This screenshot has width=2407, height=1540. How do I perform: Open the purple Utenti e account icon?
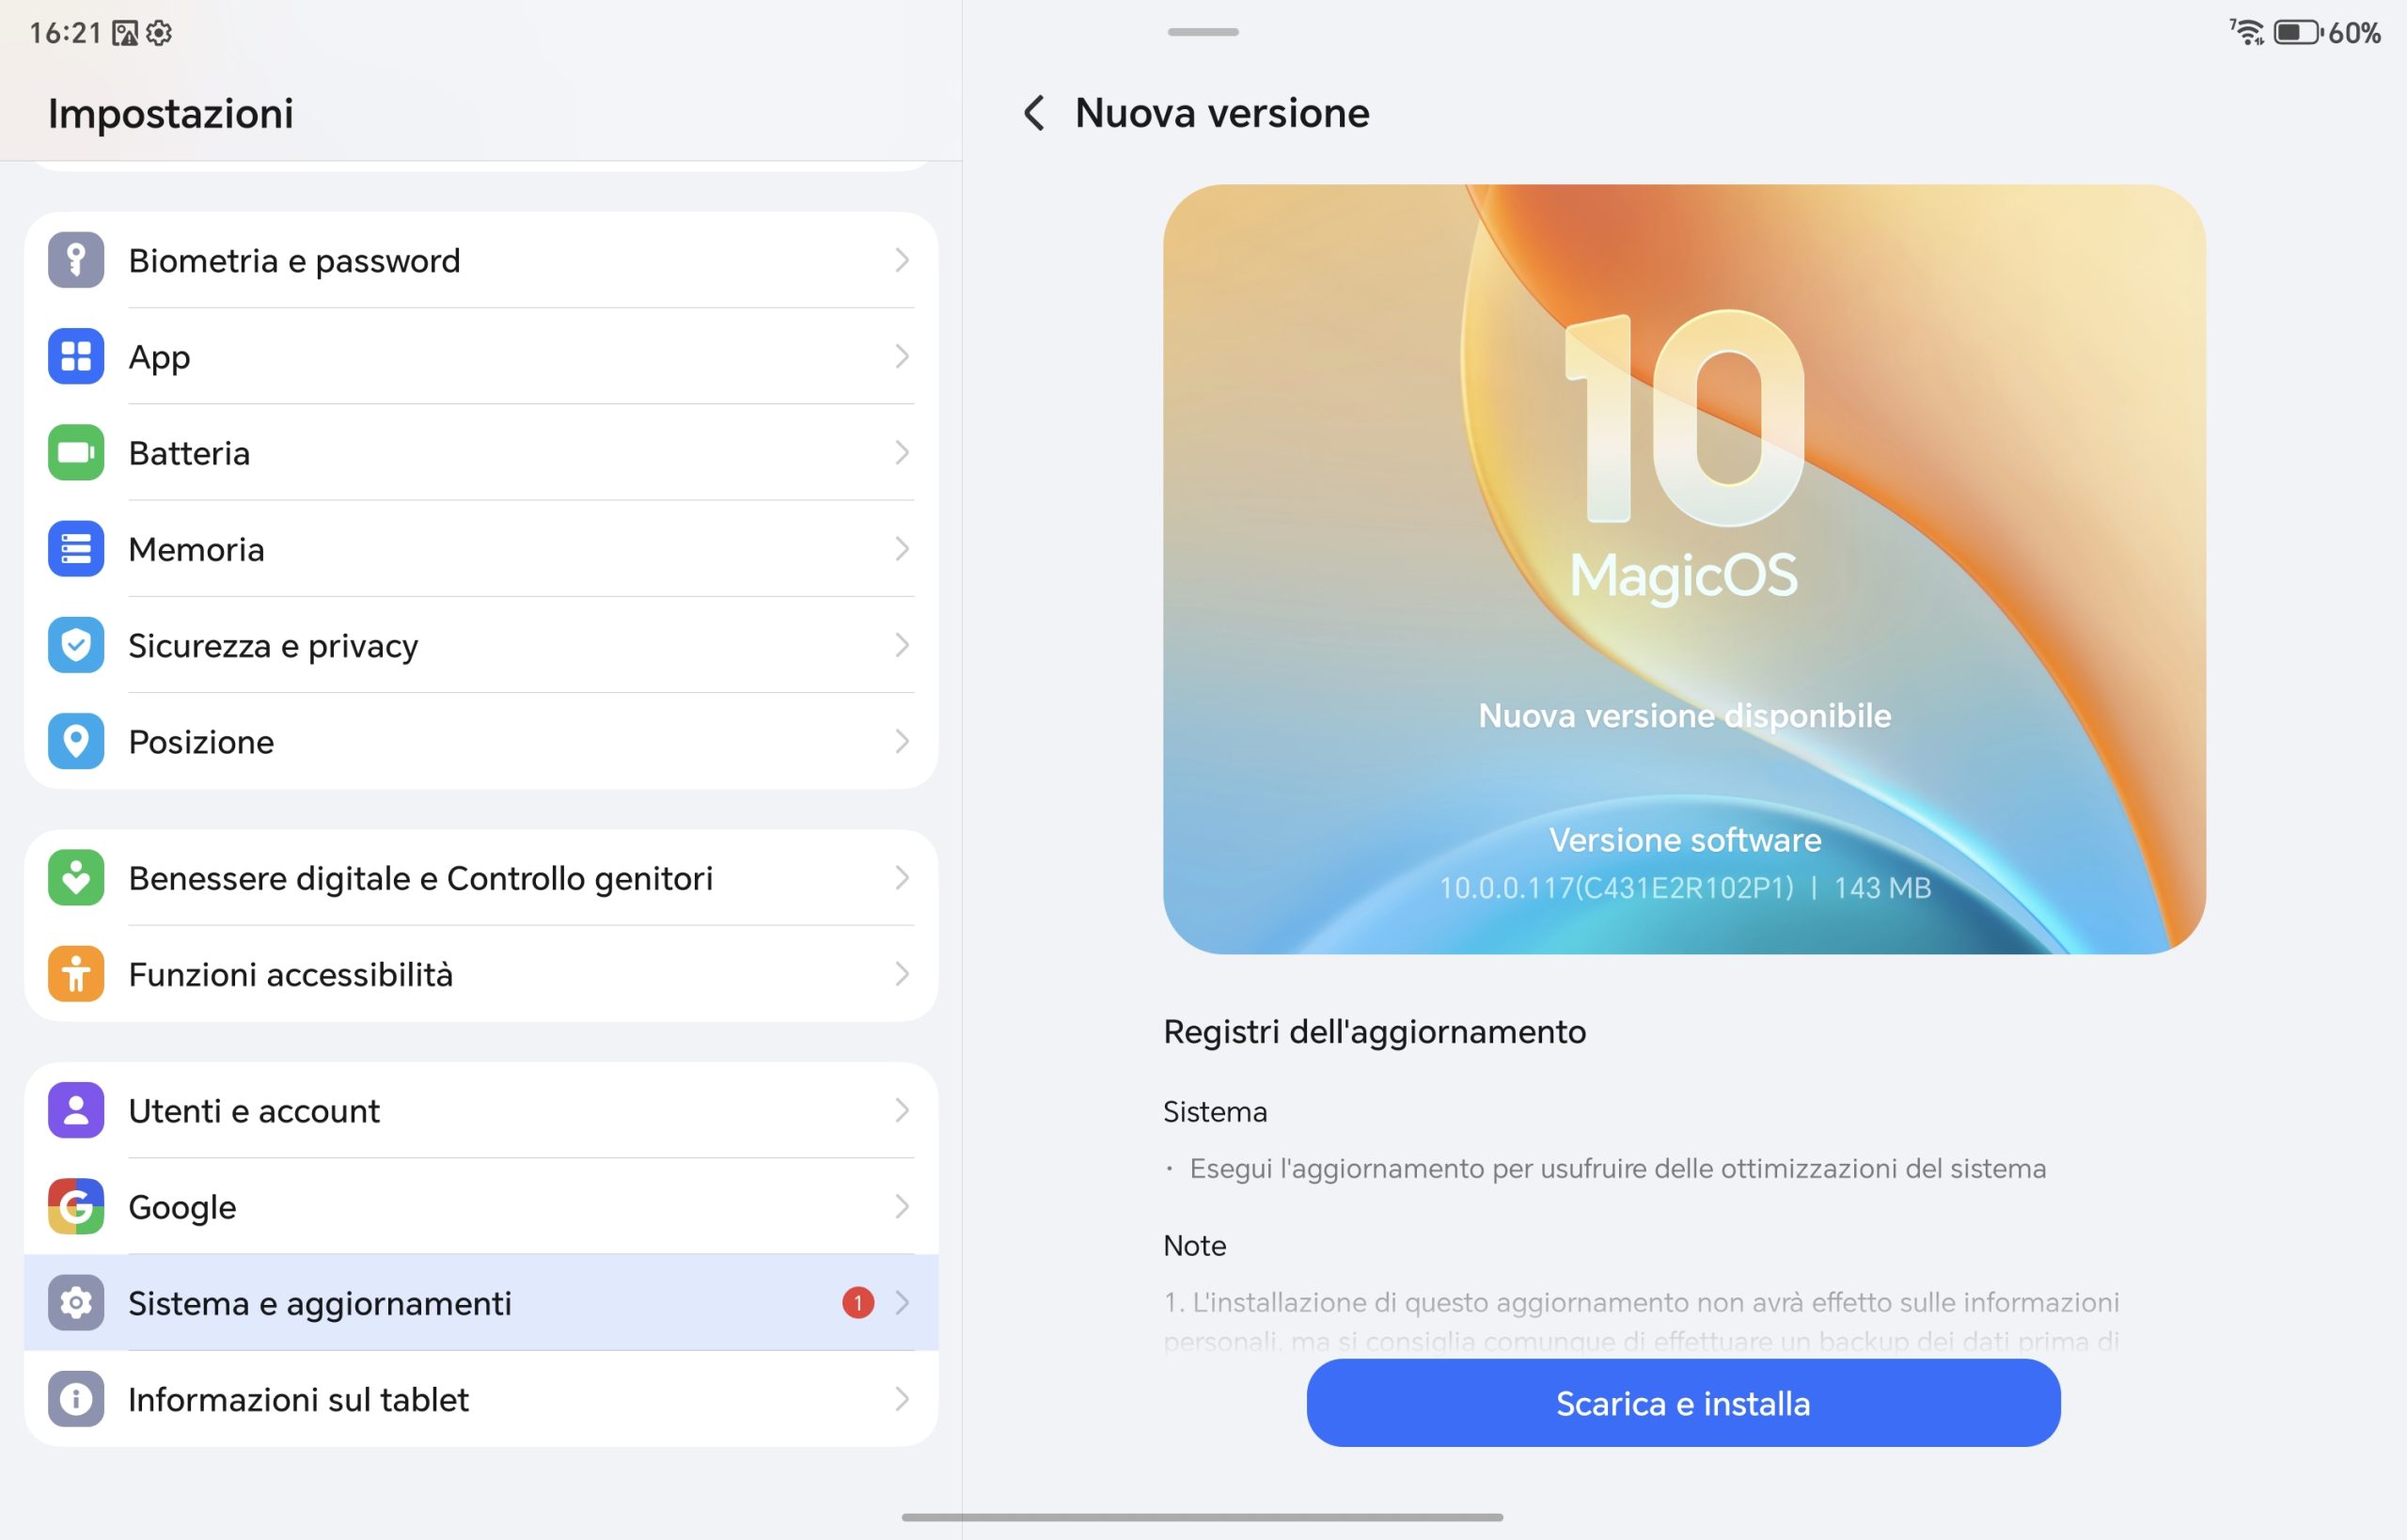click(76, 1110)
